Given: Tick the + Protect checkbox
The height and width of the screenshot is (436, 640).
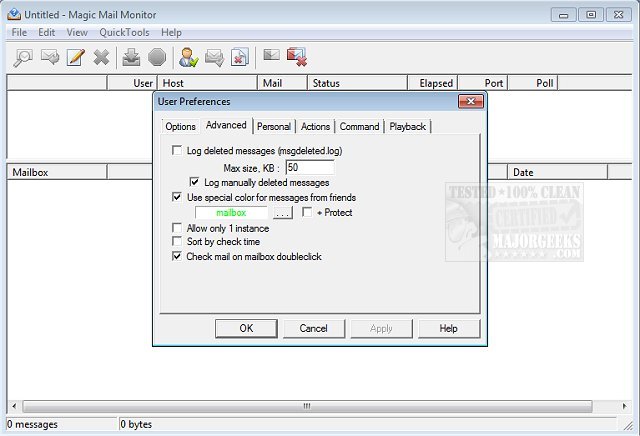Looking at the screenshot, I should [307, 212].
